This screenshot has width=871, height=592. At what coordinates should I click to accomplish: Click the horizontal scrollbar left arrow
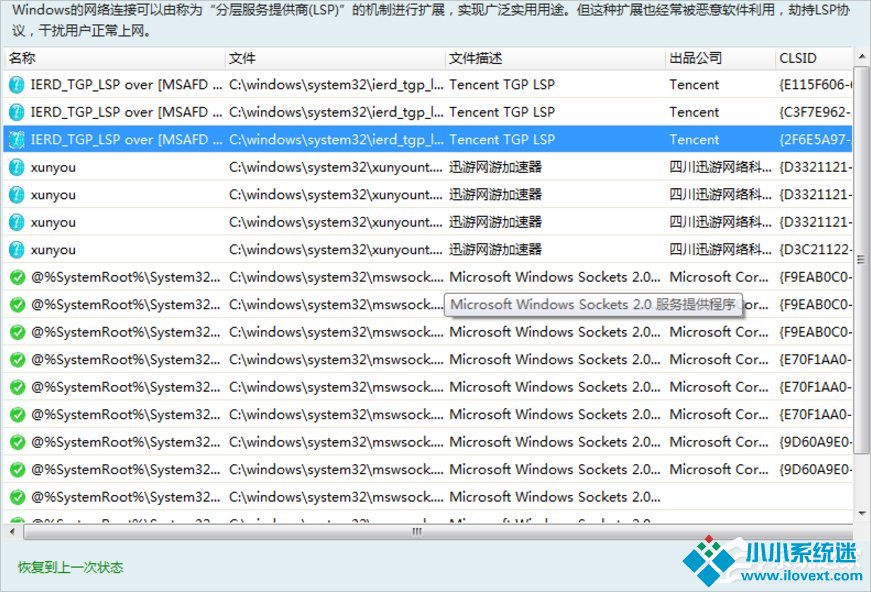pos(12,532)
